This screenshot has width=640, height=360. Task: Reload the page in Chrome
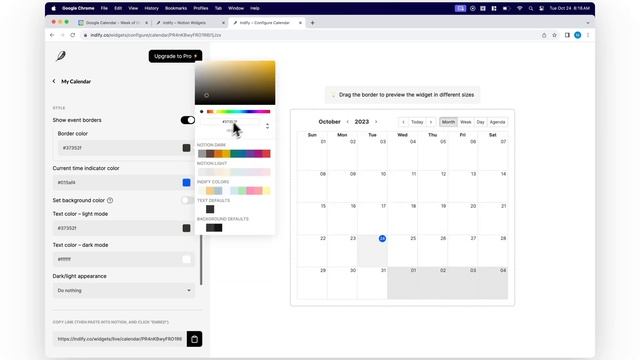(x=73, y=35)
